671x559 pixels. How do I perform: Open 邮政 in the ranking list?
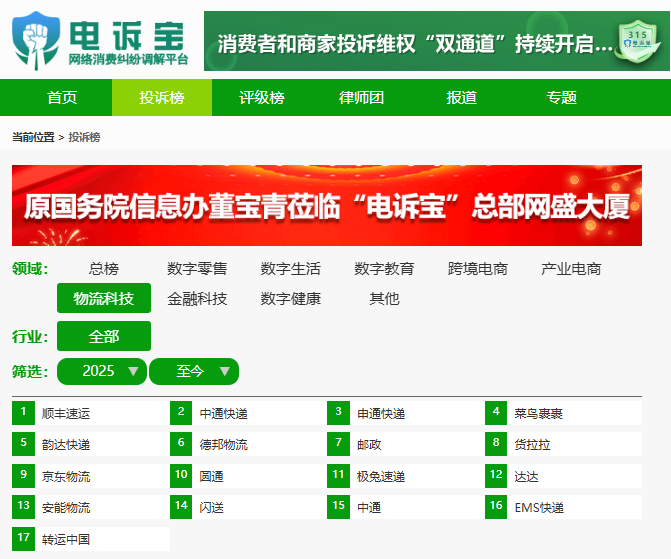point(369,445)
